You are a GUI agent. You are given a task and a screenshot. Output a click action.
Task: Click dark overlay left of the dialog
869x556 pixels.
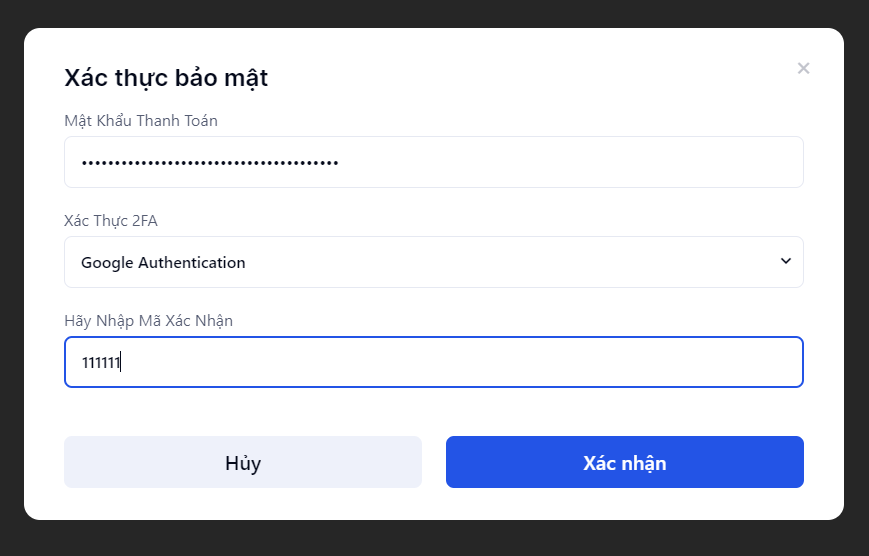click(11, 278)
